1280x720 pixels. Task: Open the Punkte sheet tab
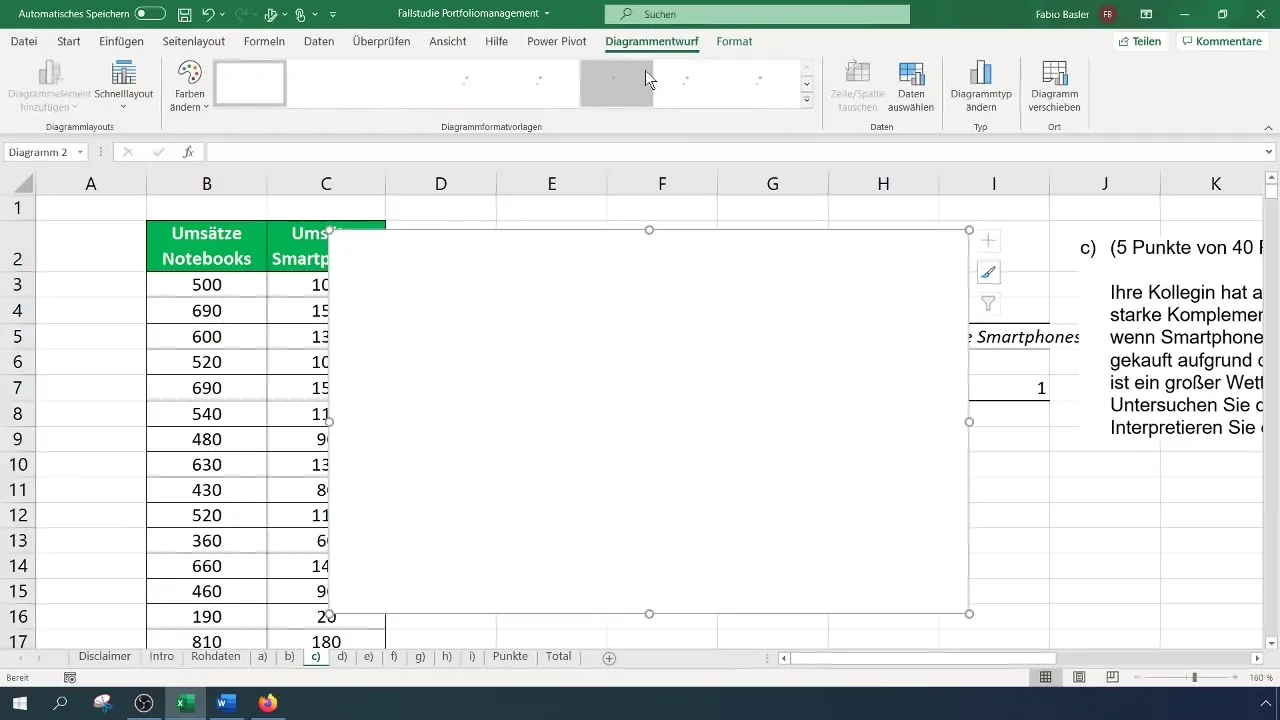(510, 657)
